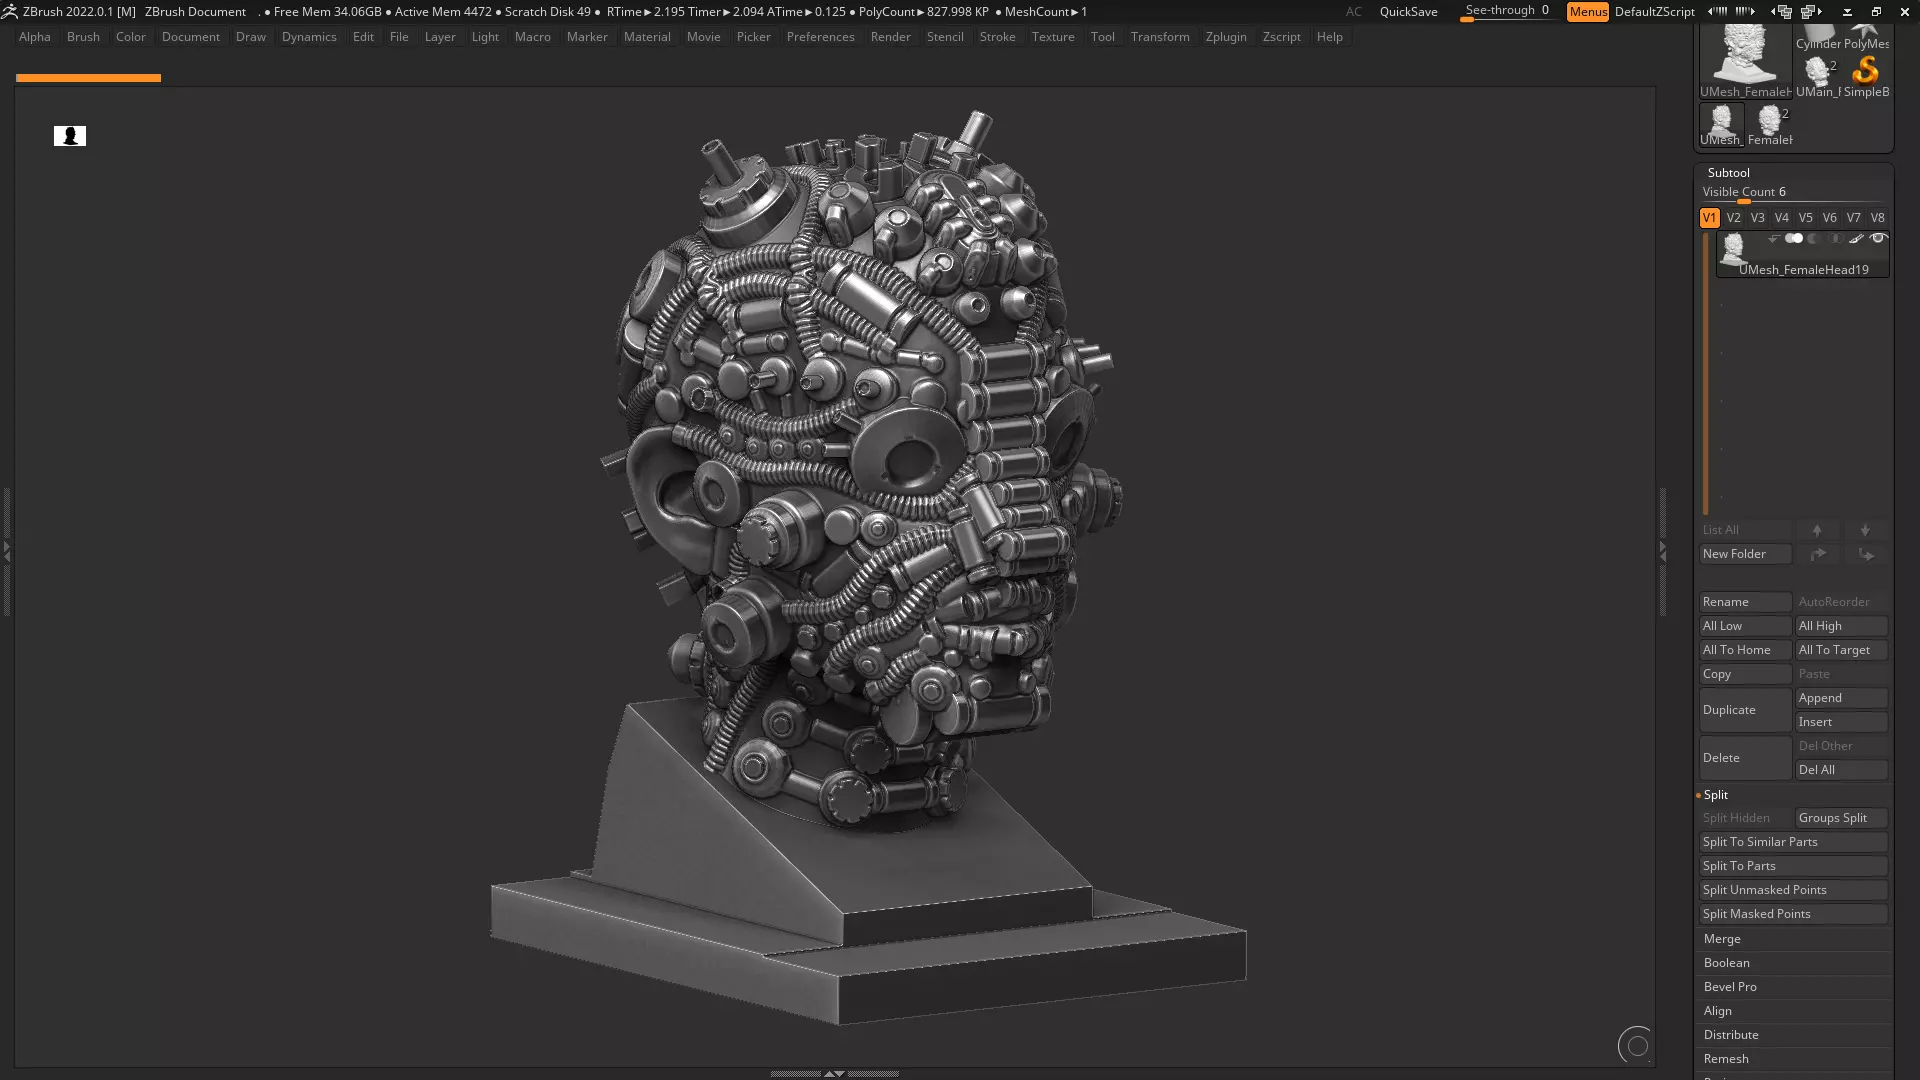Toggle the Menus button
This screenshot has width=1920, height=1080.
(x=1587, y=12)
